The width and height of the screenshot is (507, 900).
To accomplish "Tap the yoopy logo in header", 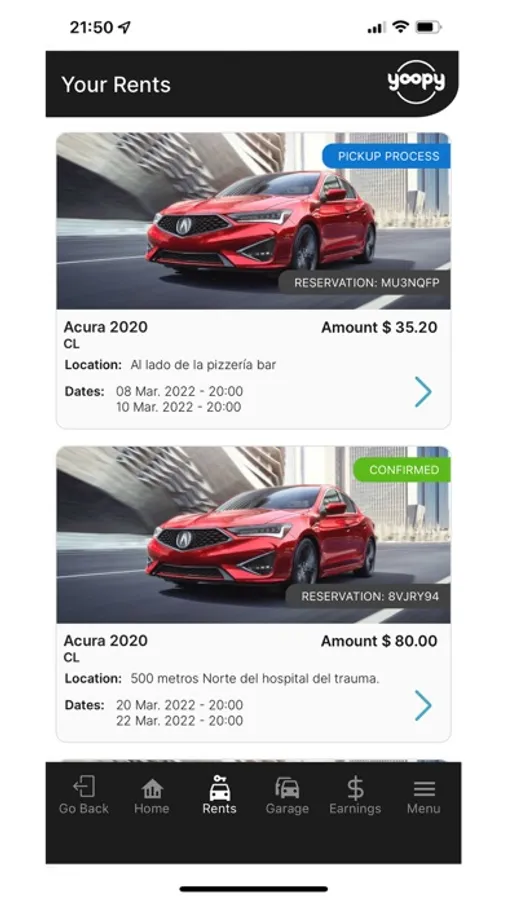I will point(416,82).
